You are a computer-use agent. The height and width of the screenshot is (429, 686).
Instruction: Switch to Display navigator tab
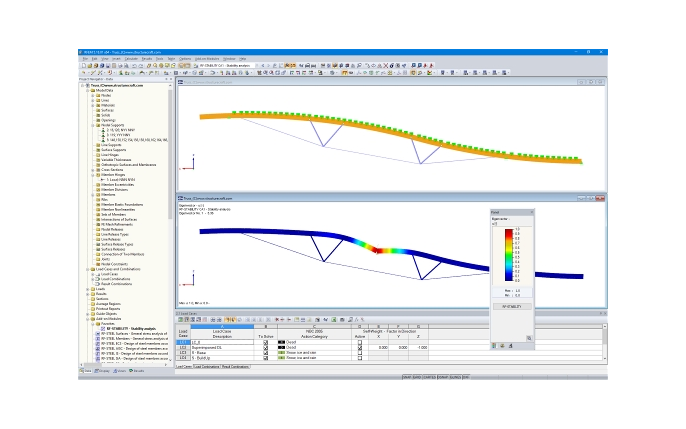coord(102,371)
